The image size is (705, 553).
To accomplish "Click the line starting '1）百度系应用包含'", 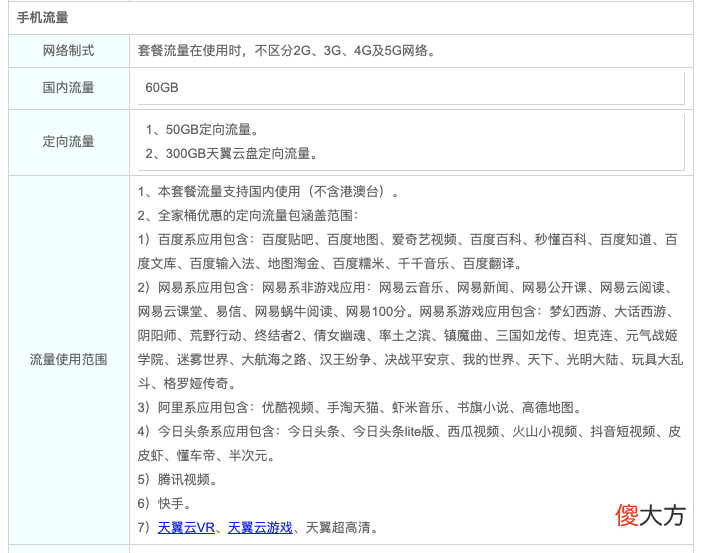I will pyautogui.click(x=407, y=240).
